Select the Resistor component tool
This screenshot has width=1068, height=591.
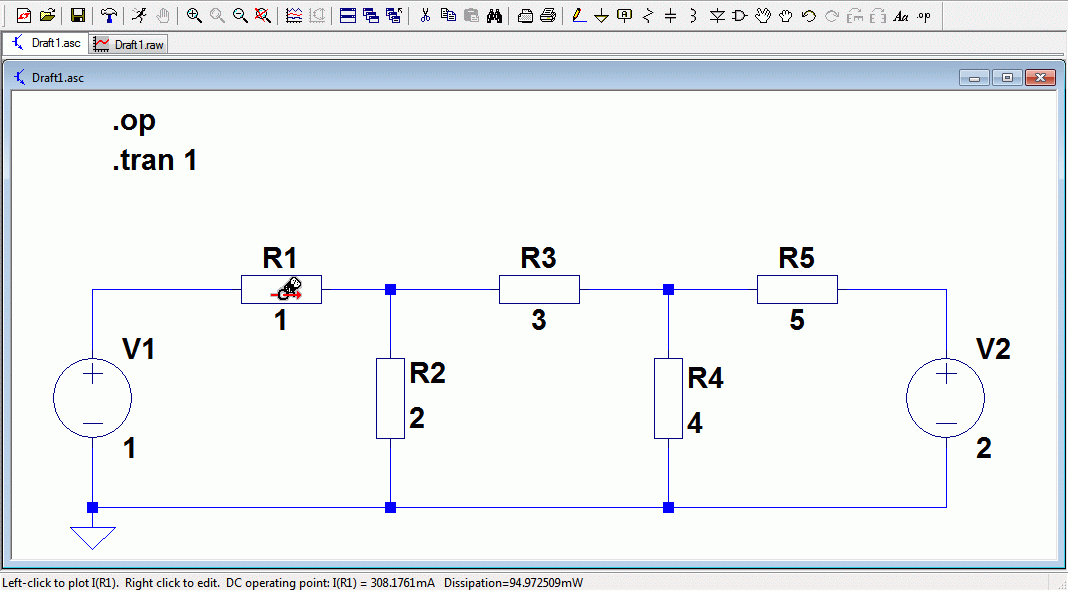coord(648,15)
